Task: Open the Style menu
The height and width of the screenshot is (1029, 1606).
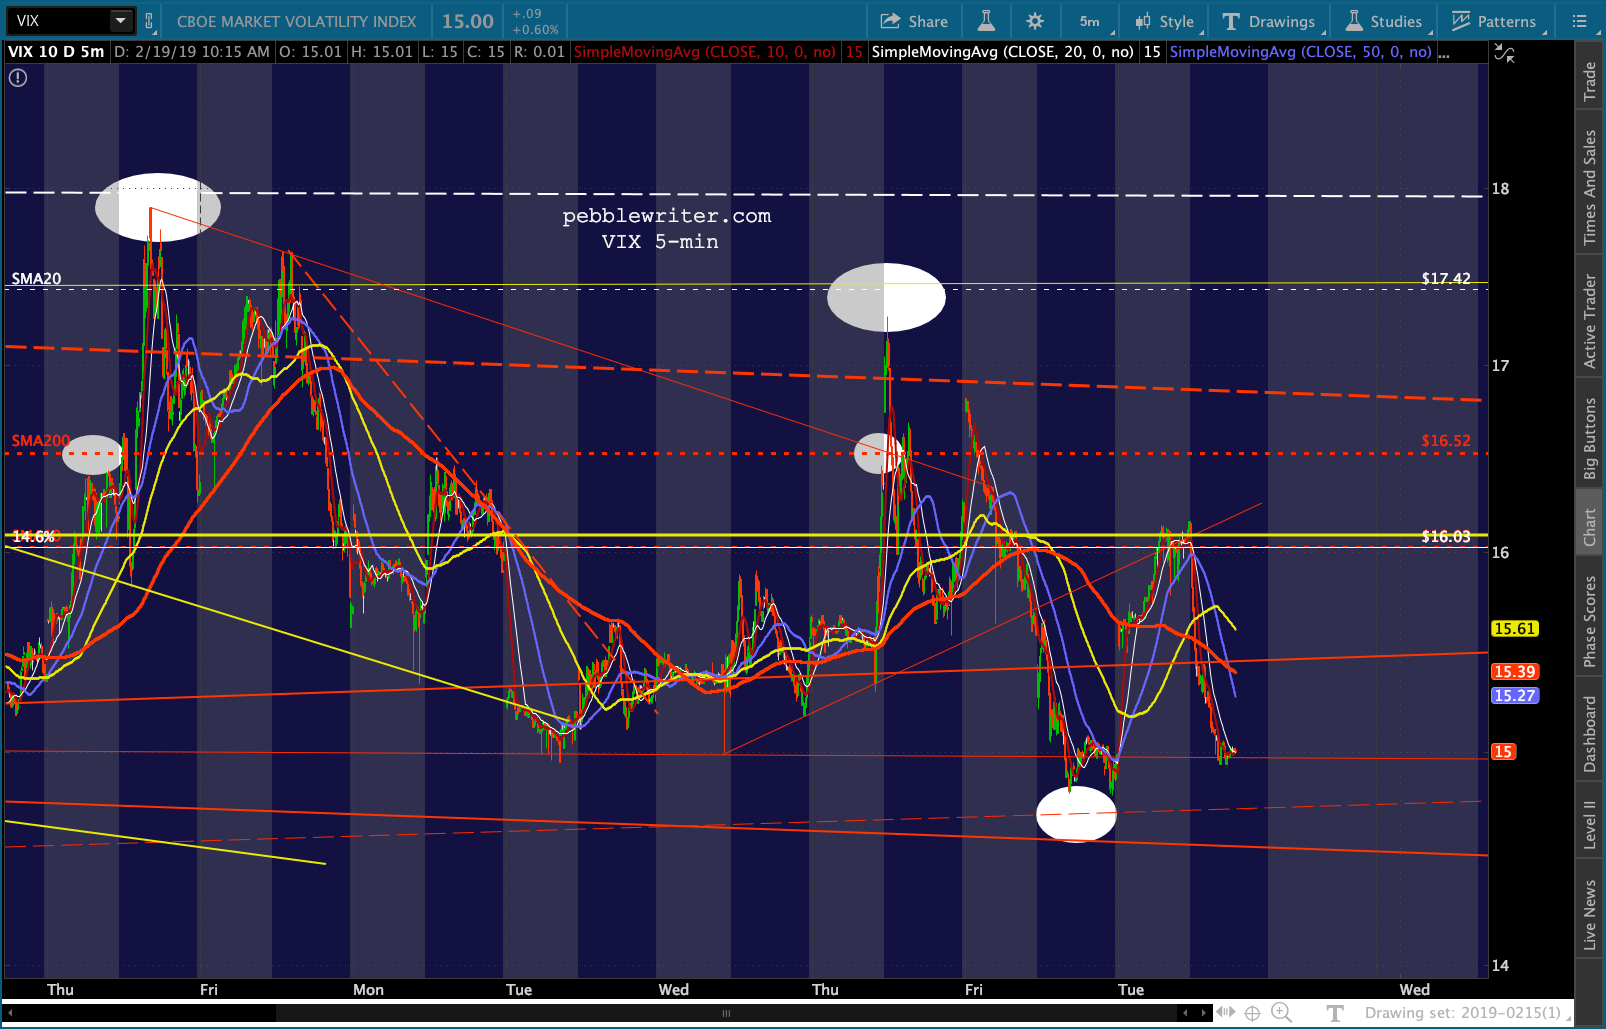Action: [1165, 21]
